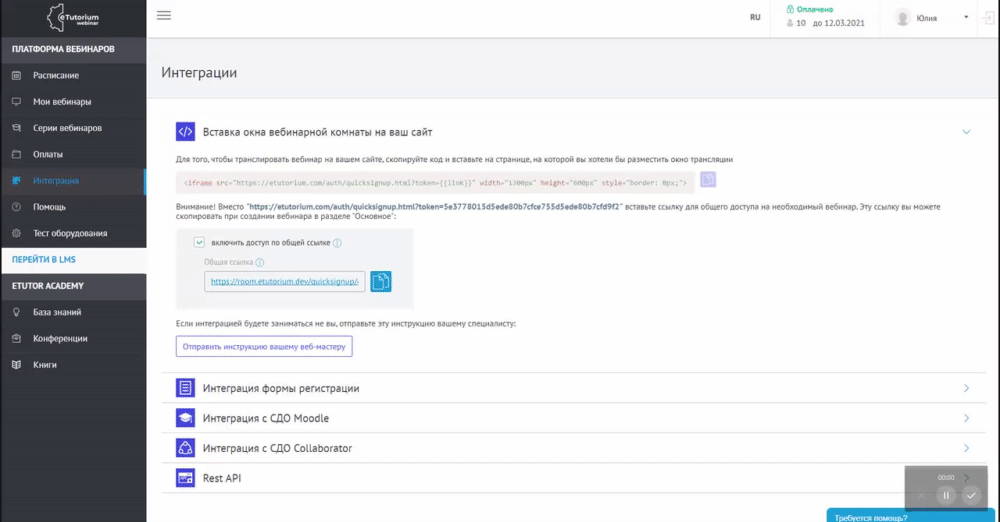The image size is (1000, 522).
Task: Copy the iframe embed code icon
Action: pos(708,180)
